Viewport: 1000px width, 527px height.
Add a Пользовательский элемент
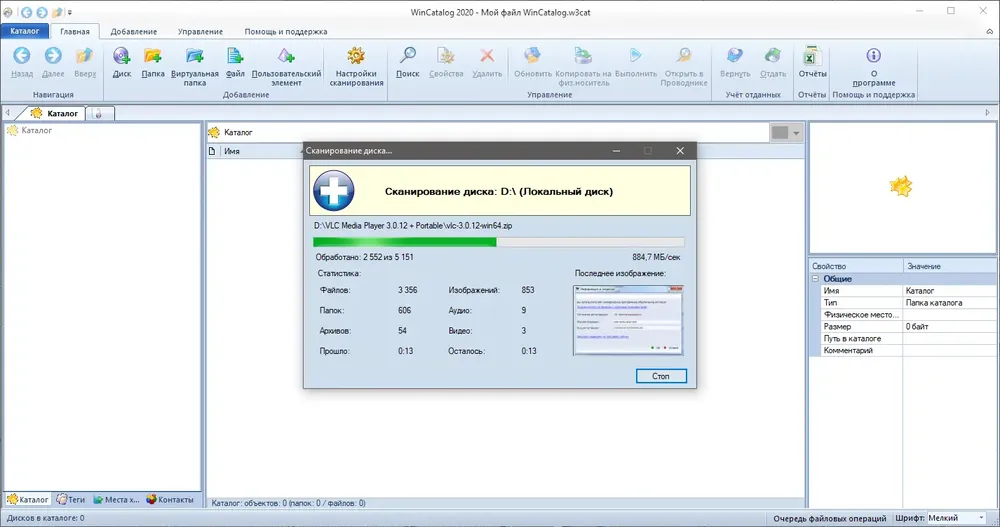click(286, 66)
